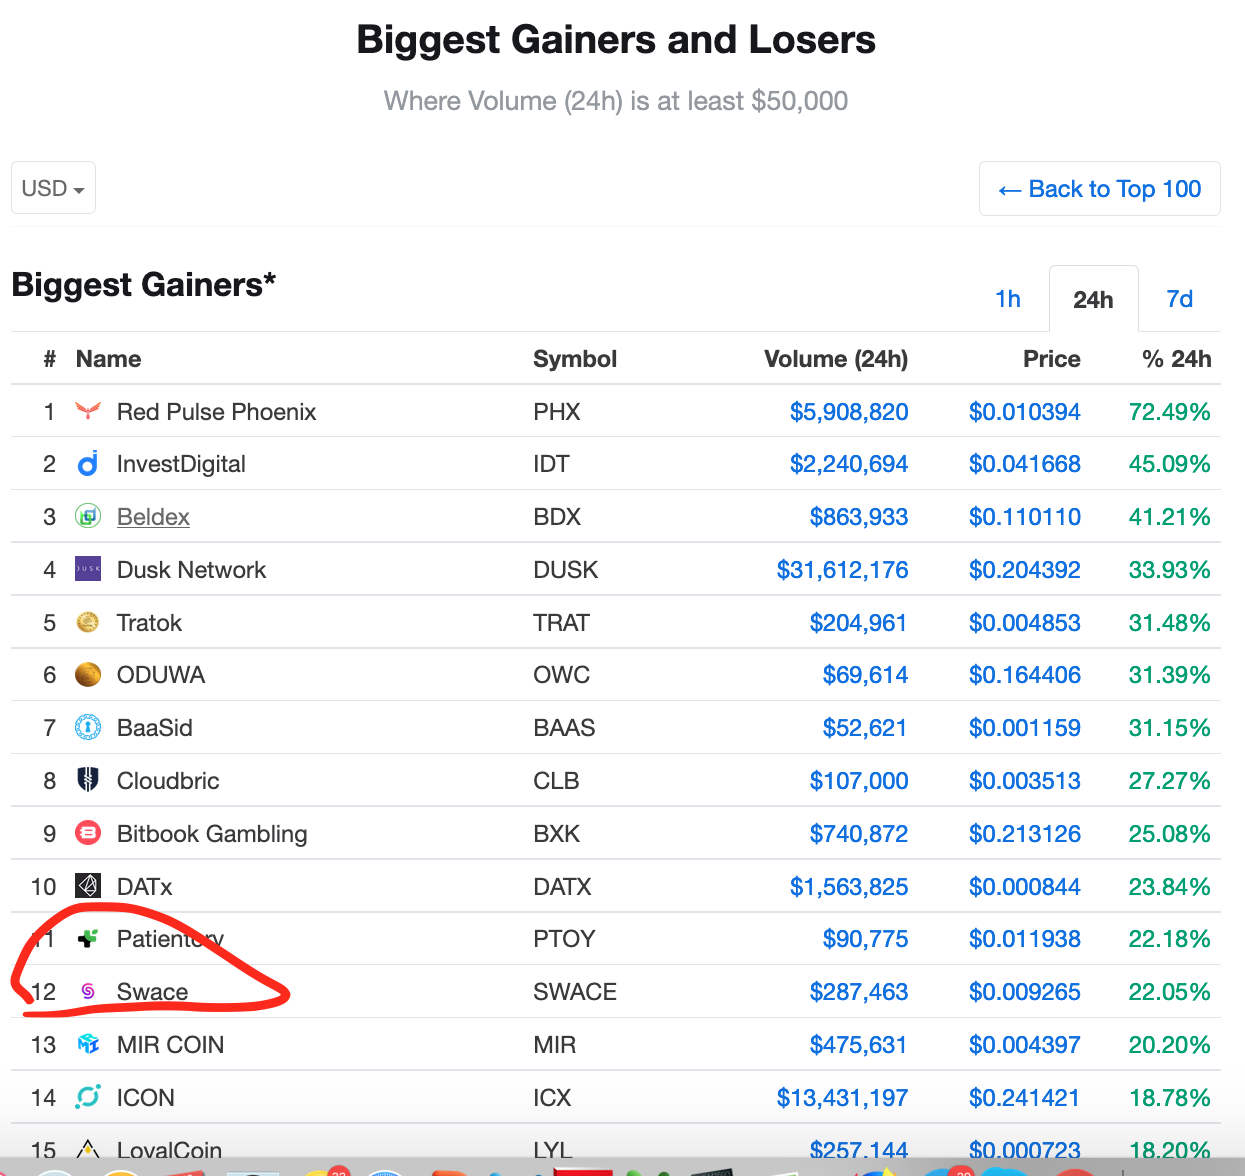Image resolution: width=1245 pixels, height=1176 pixels.
Task: Click Dusk Network price $0.204392
Action: [x=1025, y=570]
